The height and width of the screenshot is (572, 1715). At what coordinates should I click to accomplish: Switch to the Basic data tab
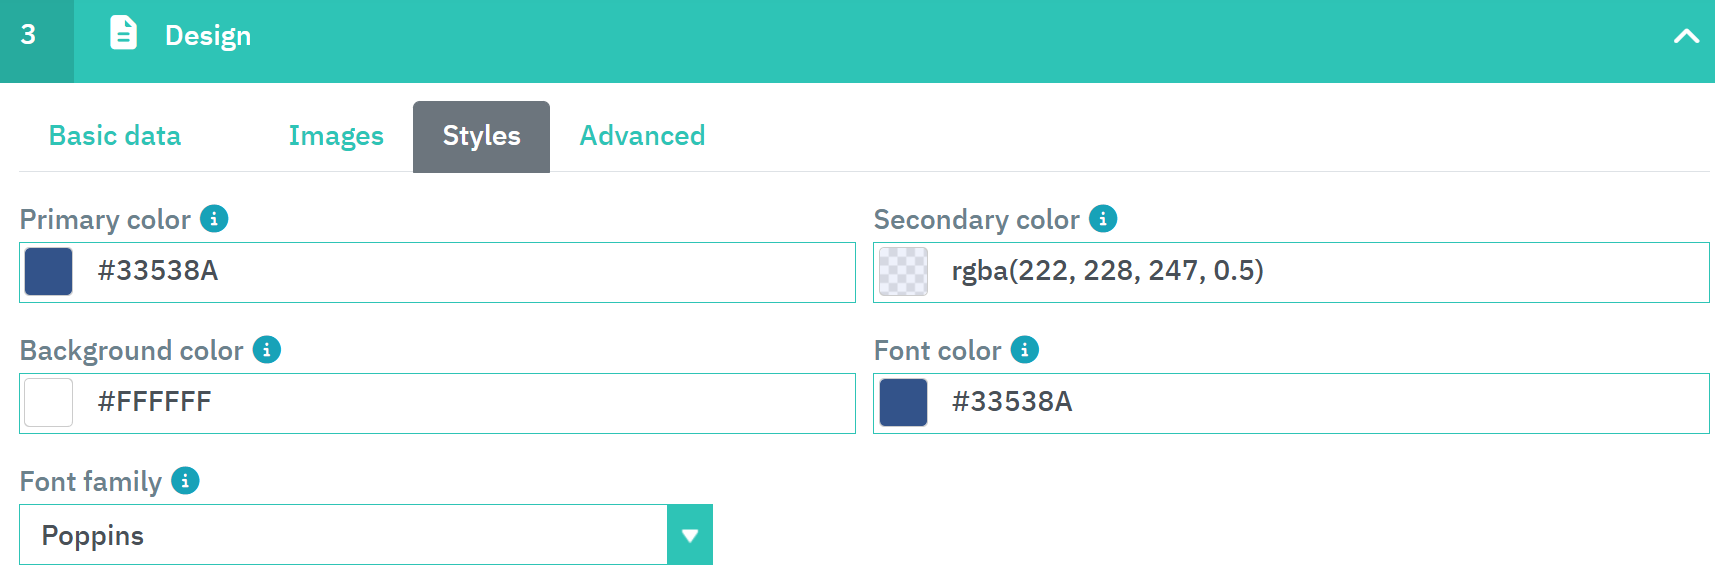click(x=115, y=136)
